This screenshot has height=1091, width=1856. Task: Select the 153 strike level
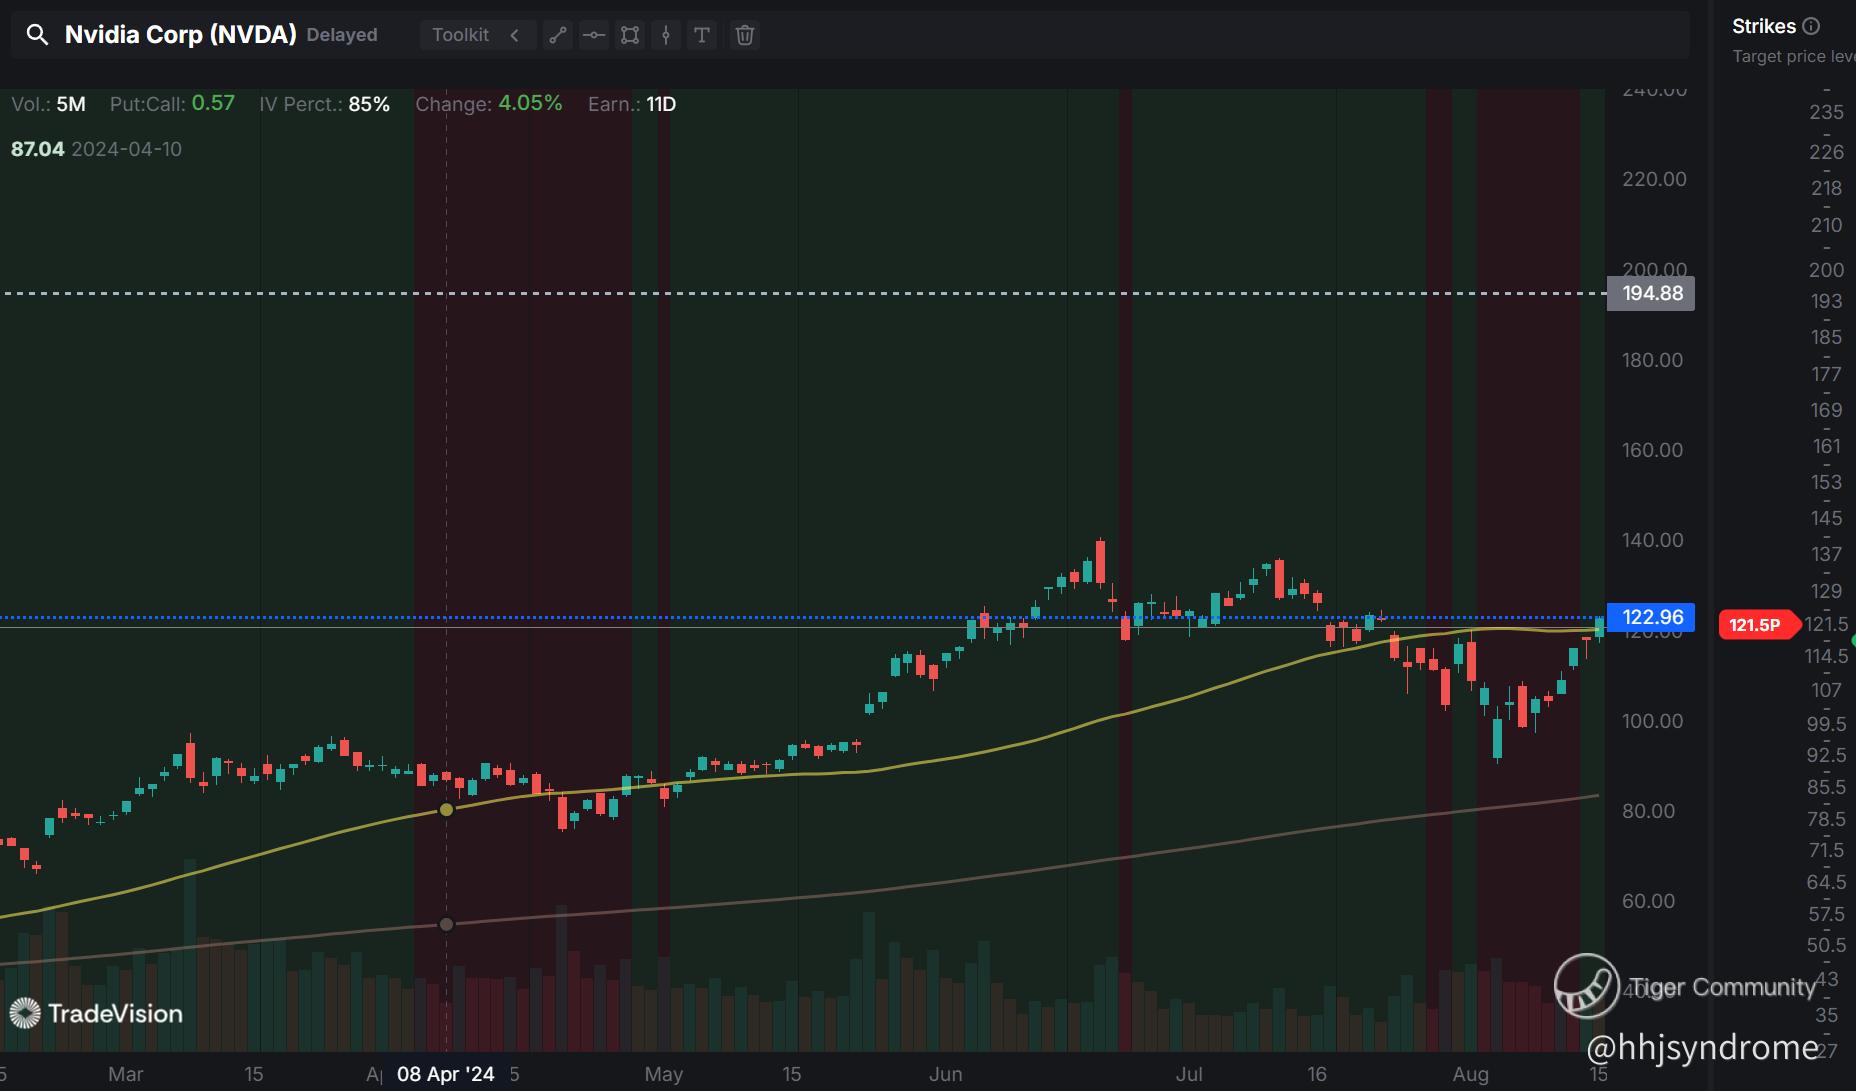click(1826, 482)
